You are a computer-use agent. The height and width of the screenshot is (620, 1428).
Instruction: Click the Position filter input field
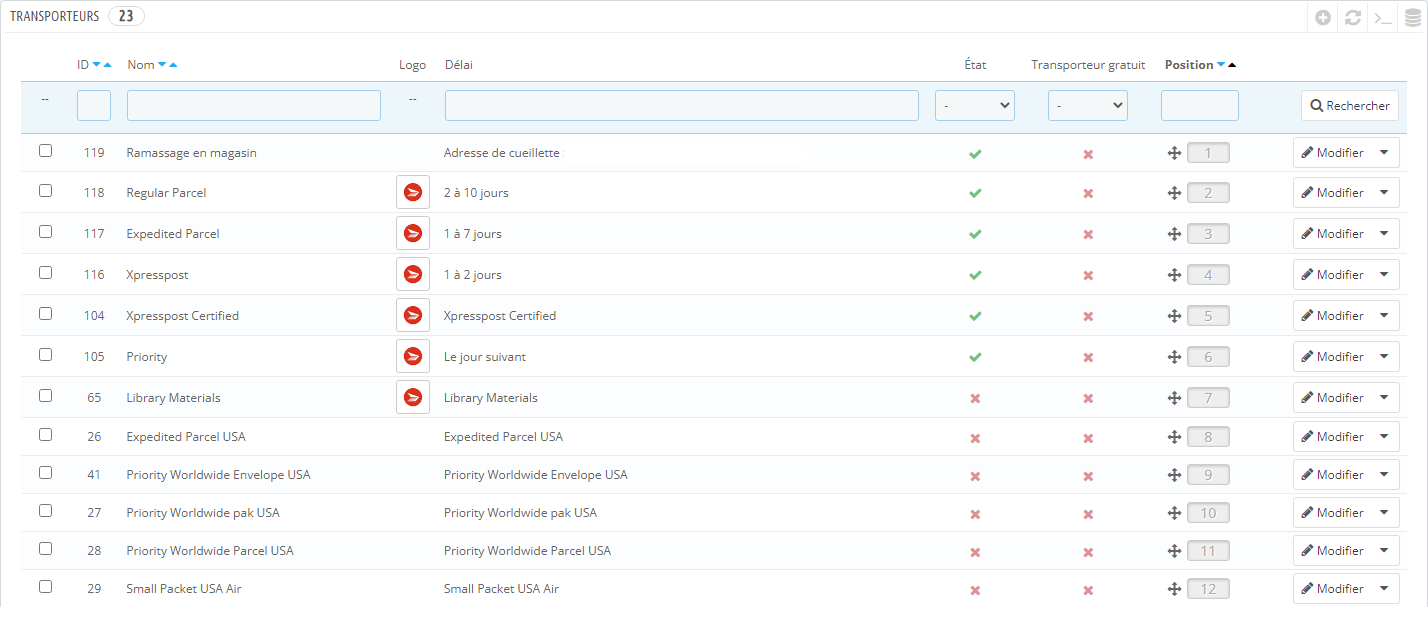tap(1200, 105)
